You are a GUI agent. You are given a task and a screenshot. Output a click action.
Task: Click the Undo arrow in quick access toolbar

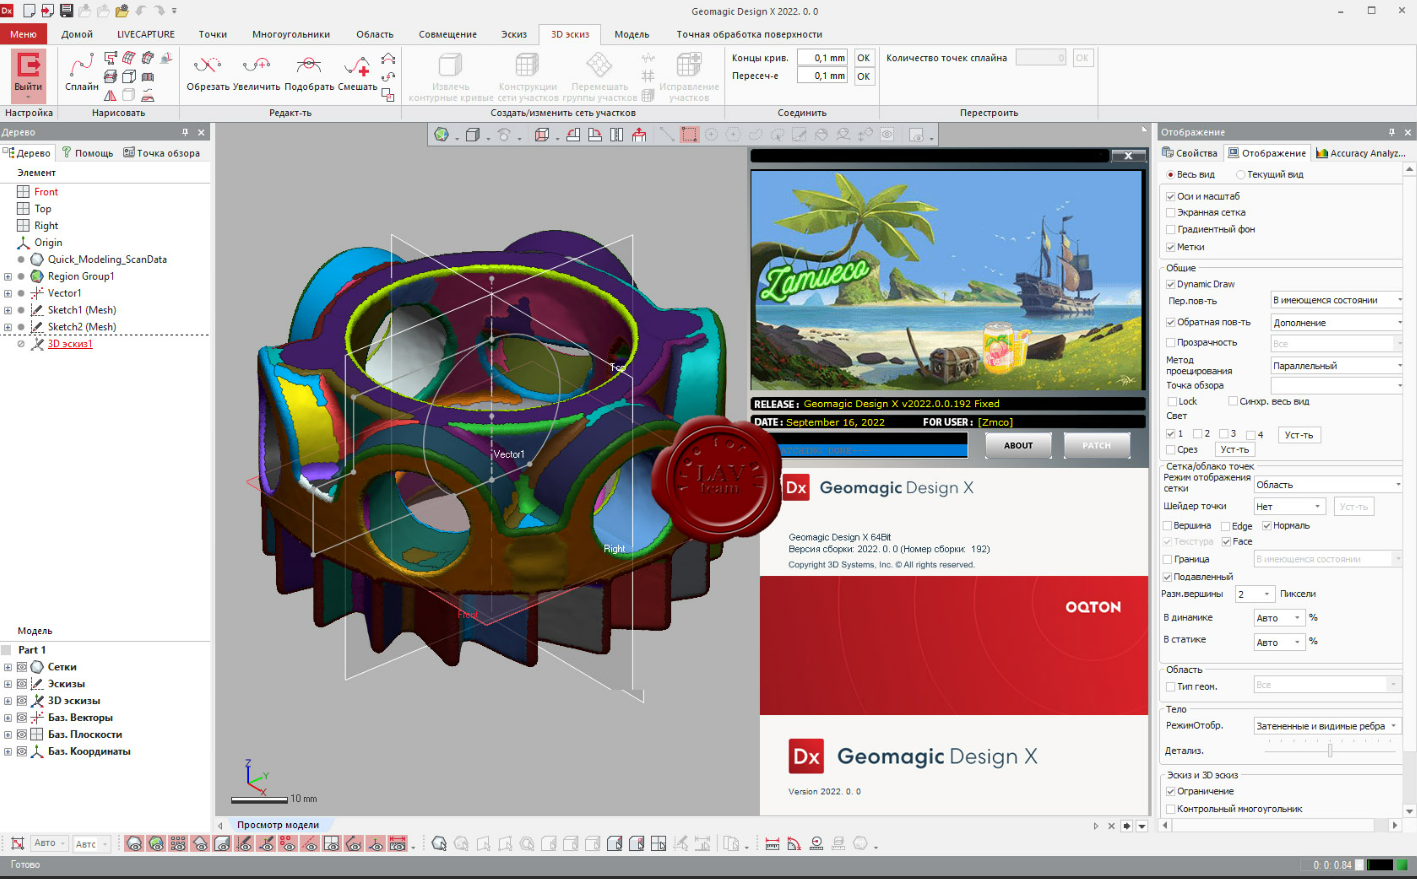(140, 11)
